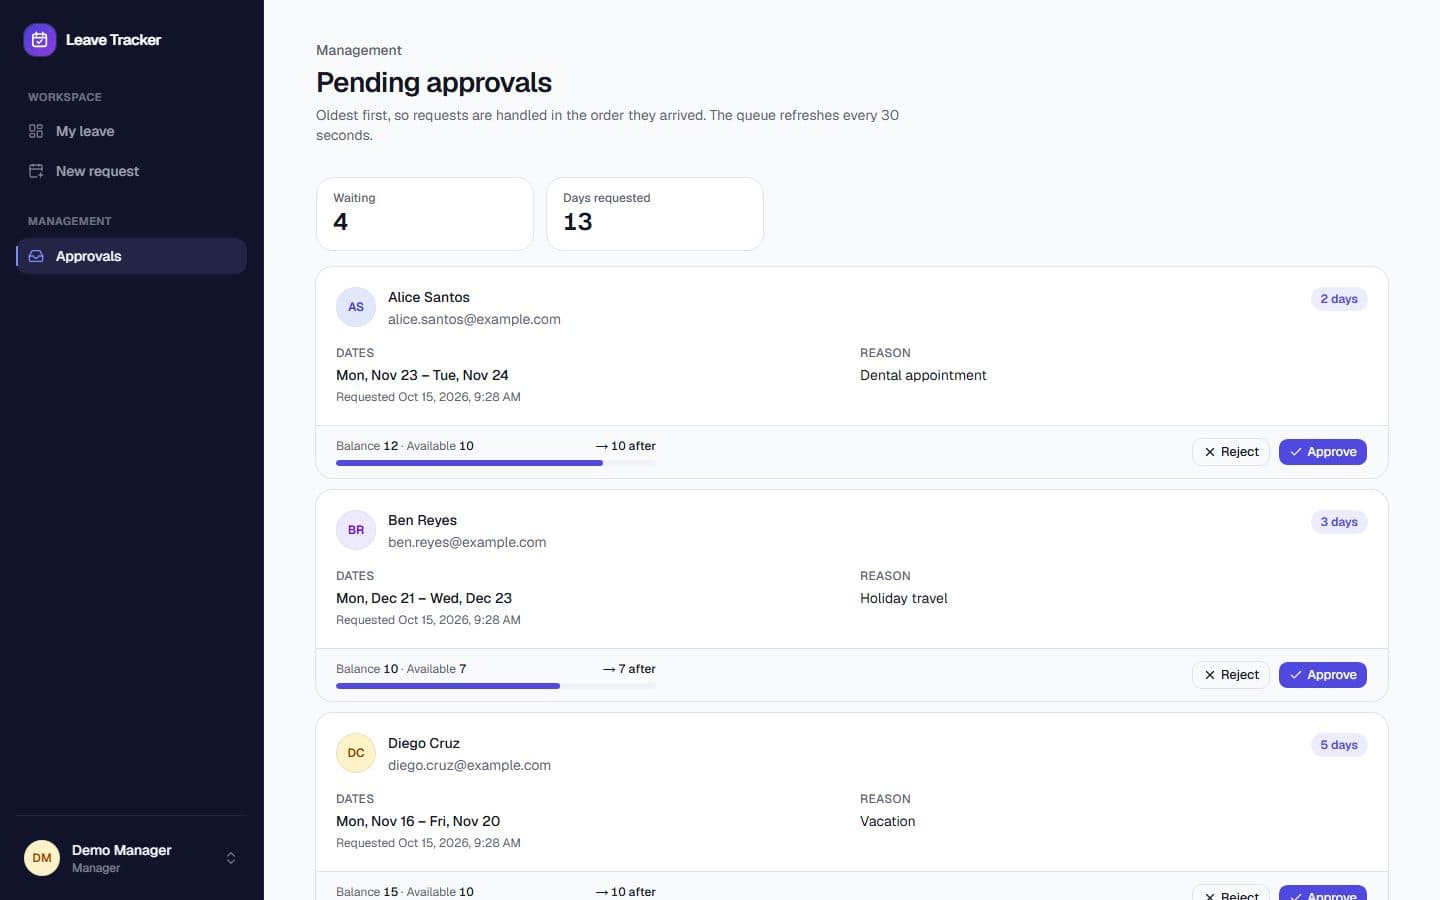Click the Leave Tracker calendar logo icon
This screenshot has height=900, width=1440.
40,40
